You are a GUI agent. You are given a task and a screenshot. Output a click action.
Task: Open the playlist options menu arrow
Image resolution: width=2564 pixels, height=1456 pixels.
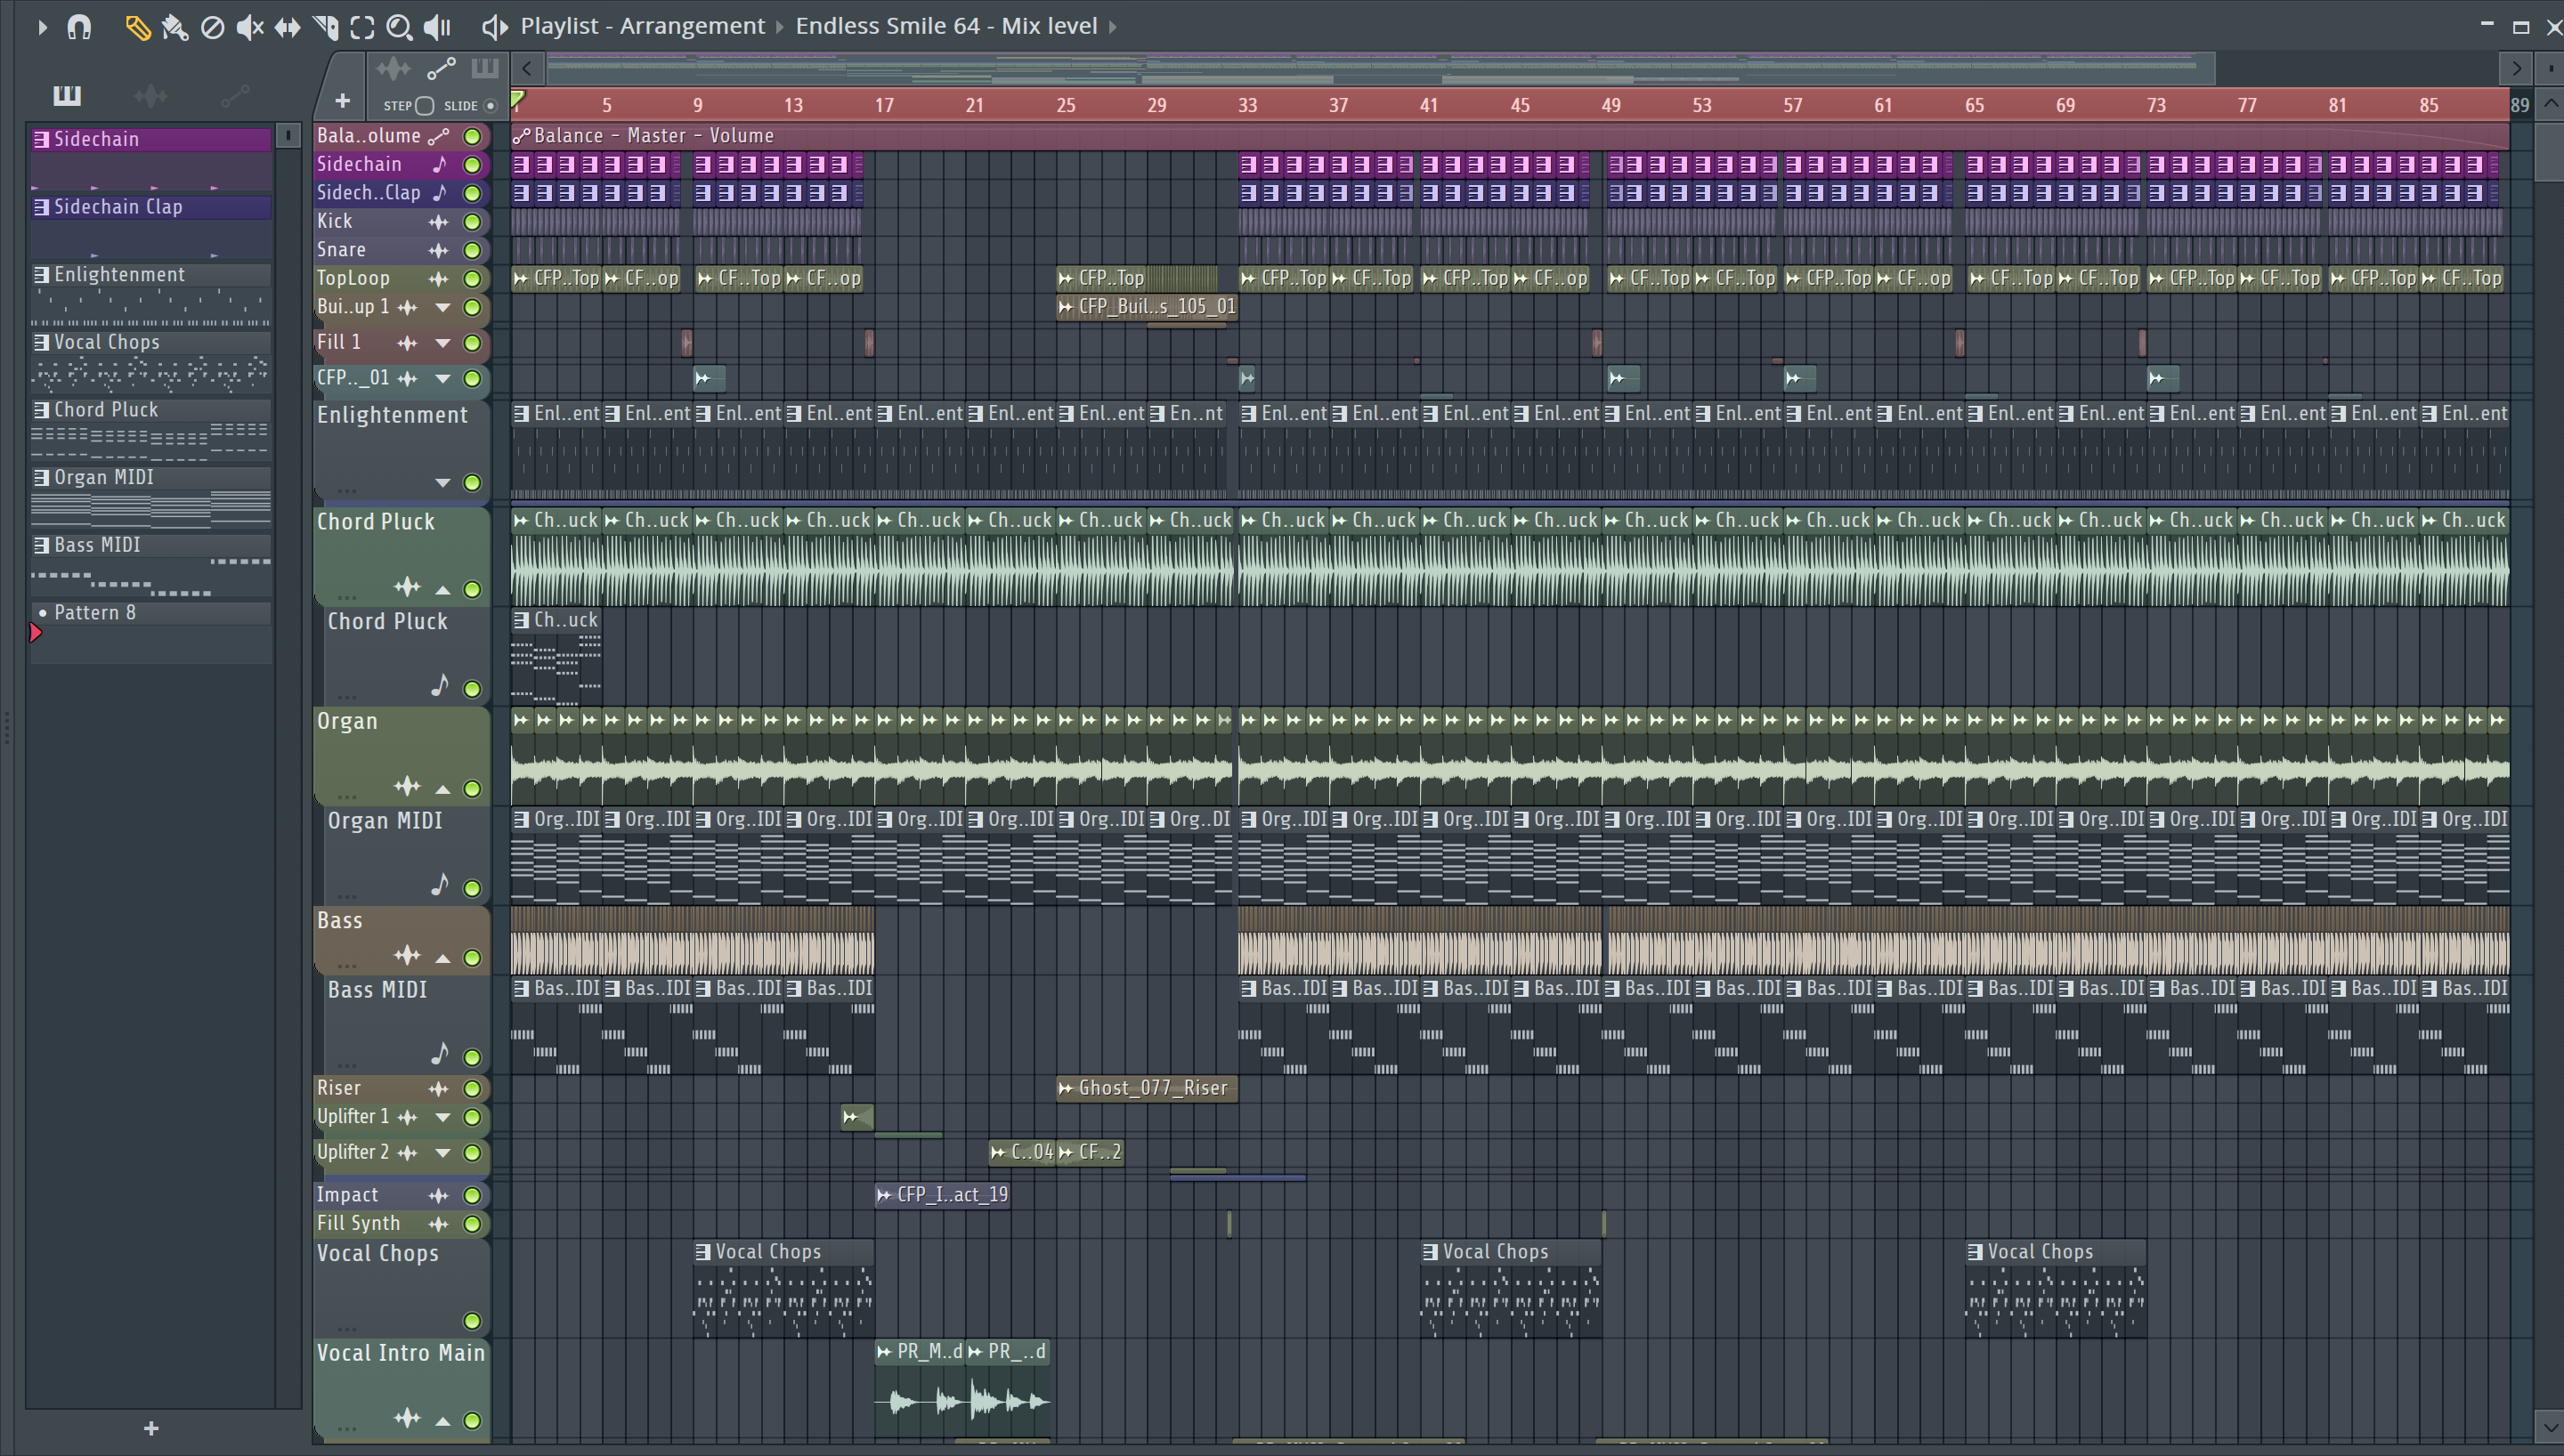click(x=42, y=27)
